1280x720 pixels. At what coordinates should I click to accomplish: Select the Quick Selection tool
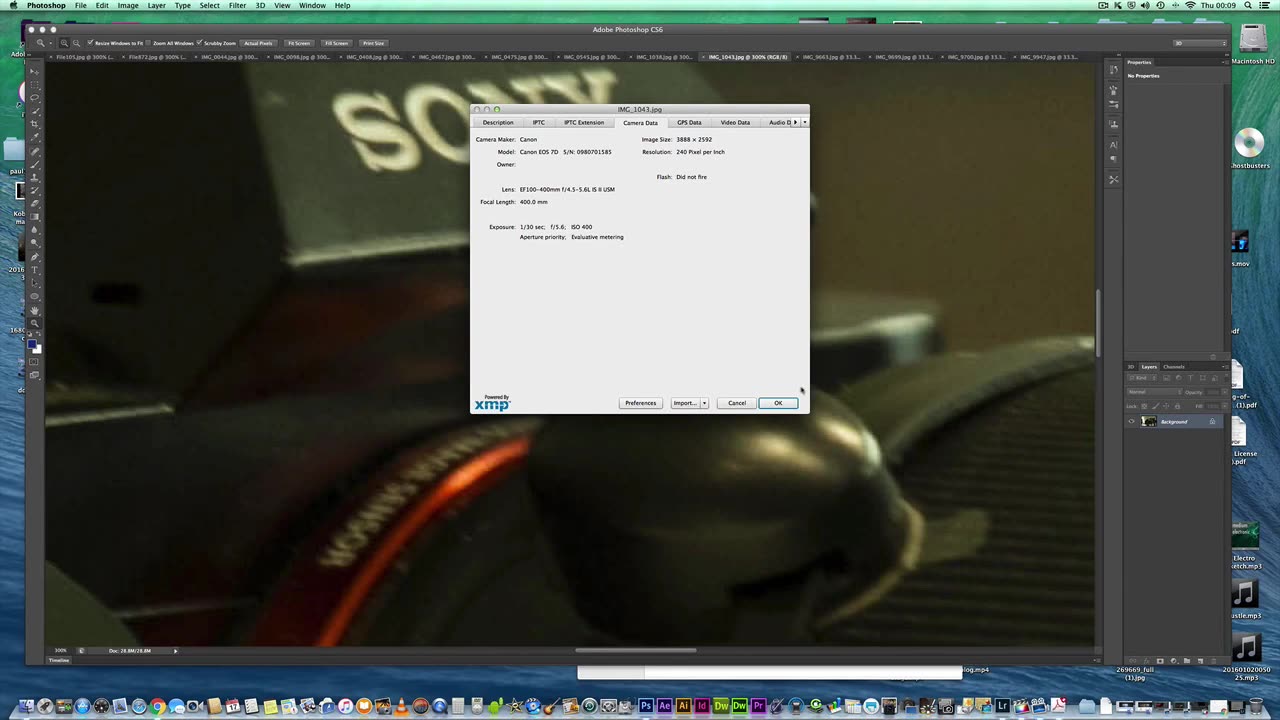point(33,109)
